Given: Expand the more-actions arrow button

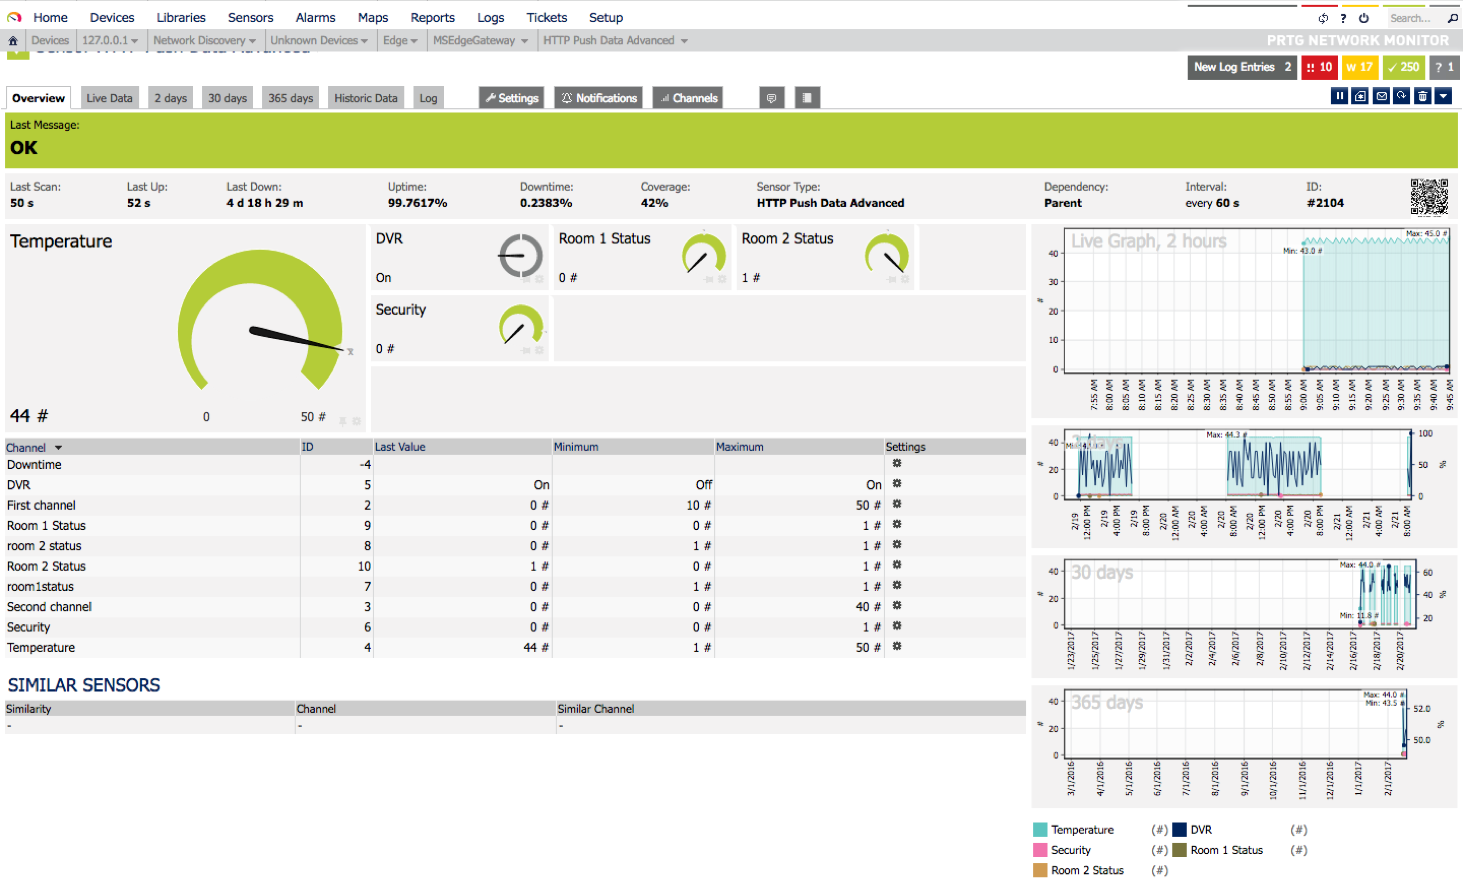Looking at the screenshot, I should (1443, 96).
